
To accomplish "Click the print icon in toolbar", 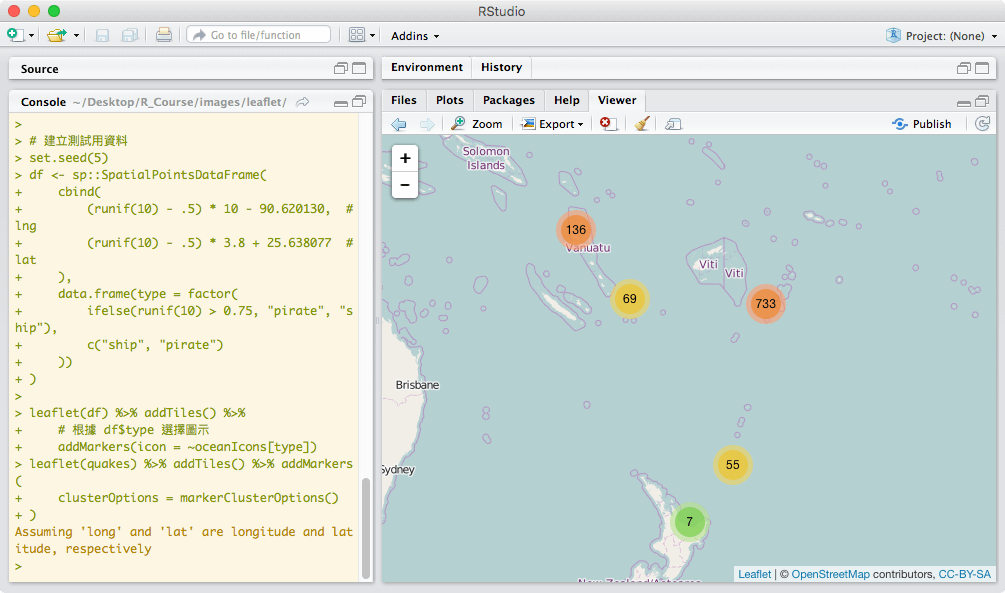I will coord(164,35).
